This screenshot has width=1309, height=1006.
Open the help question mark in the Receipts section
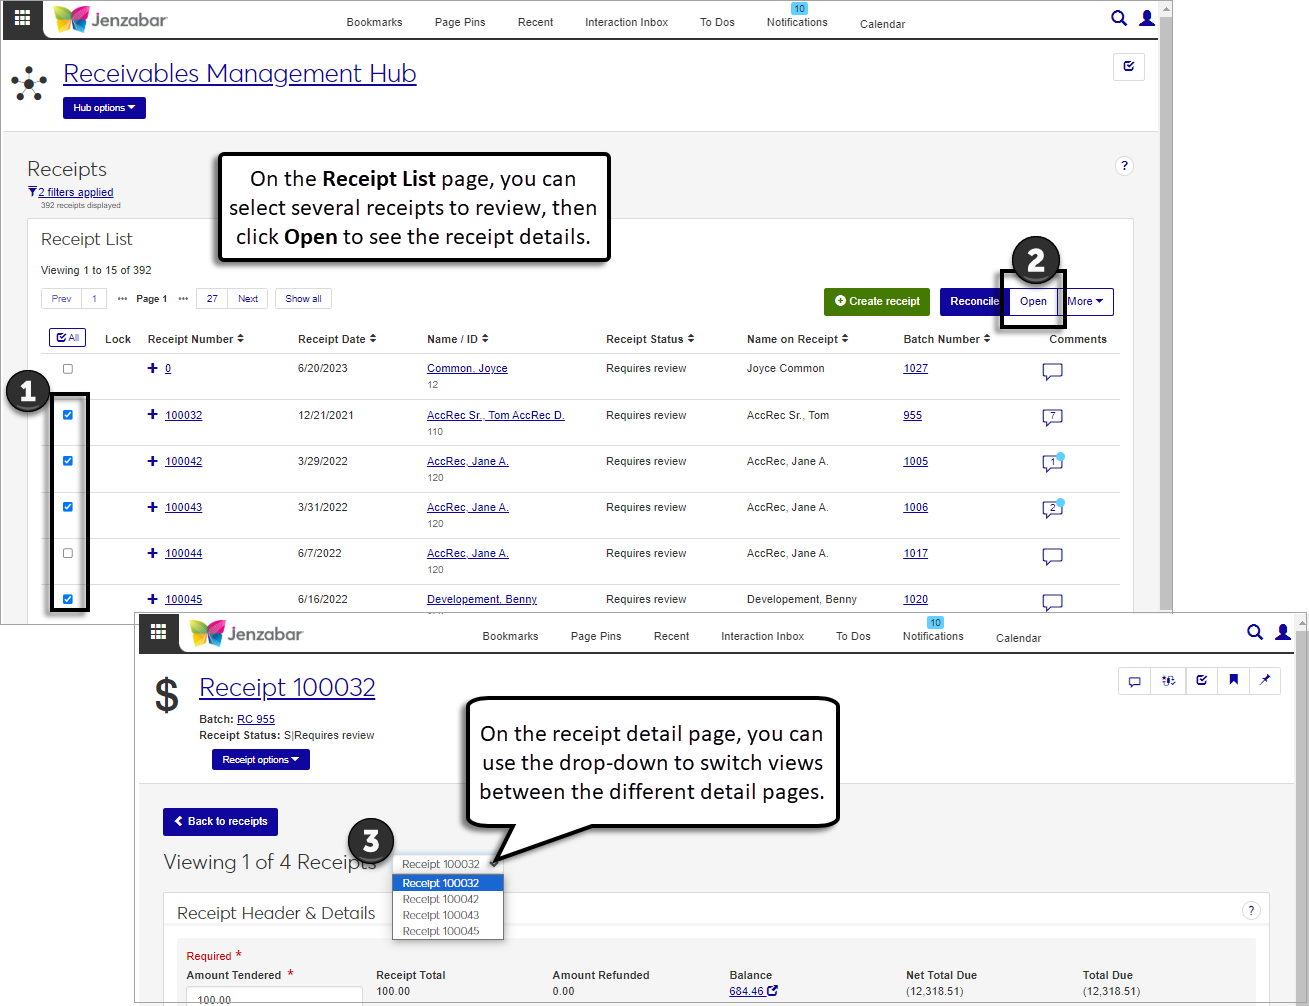pyautogui.click(x=1124, y=166)
